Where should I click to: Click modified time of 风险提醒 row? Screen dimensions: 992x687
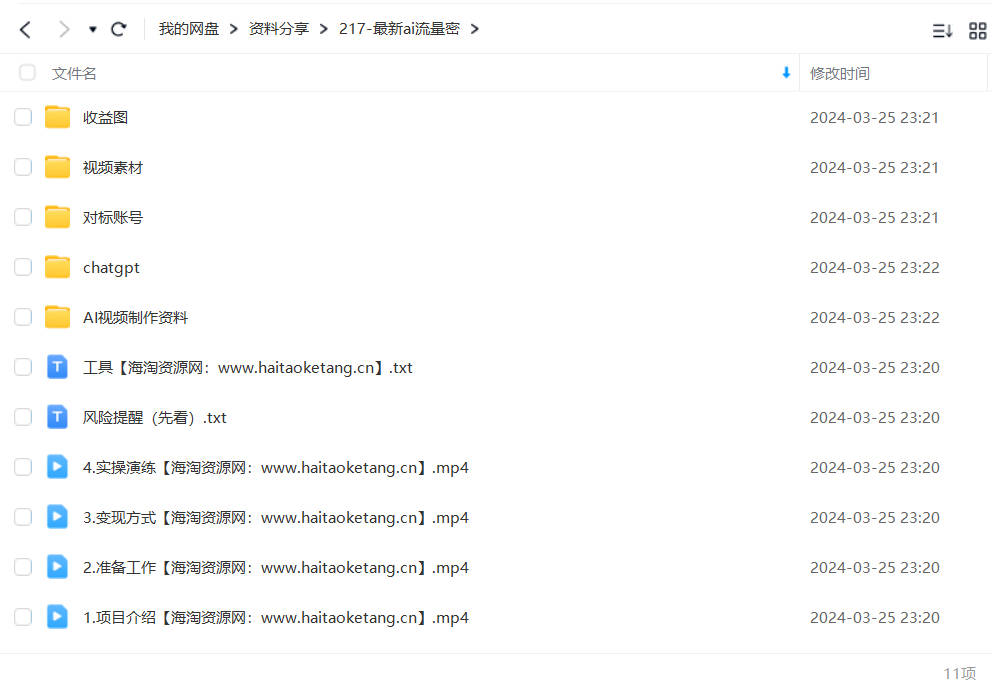[874, 418]
